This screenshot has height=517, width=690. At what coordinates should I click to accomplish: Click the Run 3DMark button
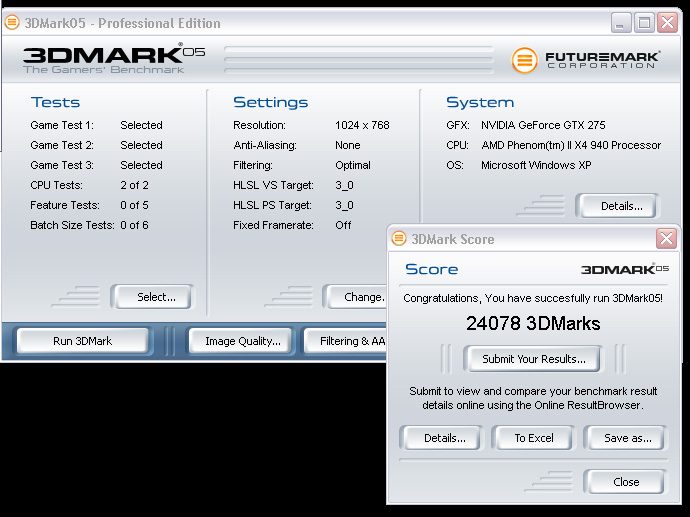click(x=83, y=341)
